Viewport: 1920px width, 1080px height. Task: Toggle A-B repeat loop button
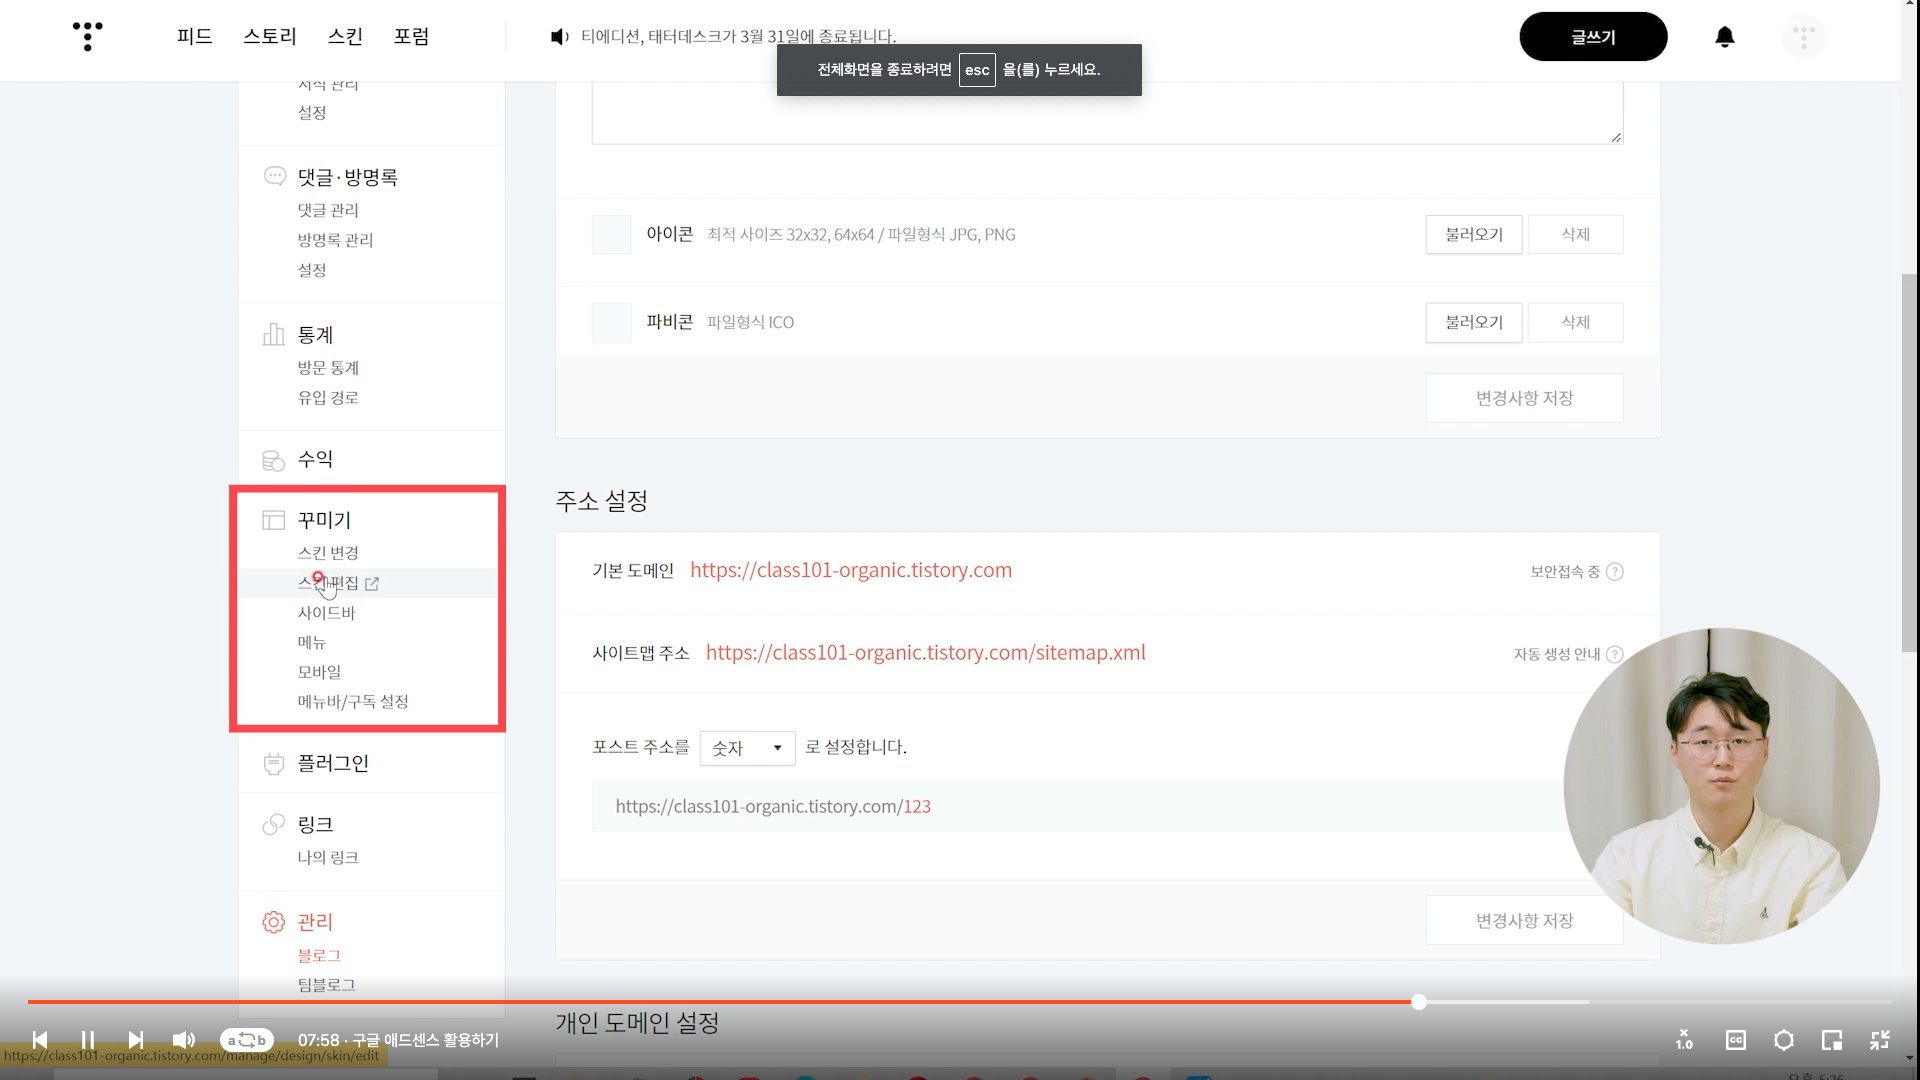[x=246, y=1040]
